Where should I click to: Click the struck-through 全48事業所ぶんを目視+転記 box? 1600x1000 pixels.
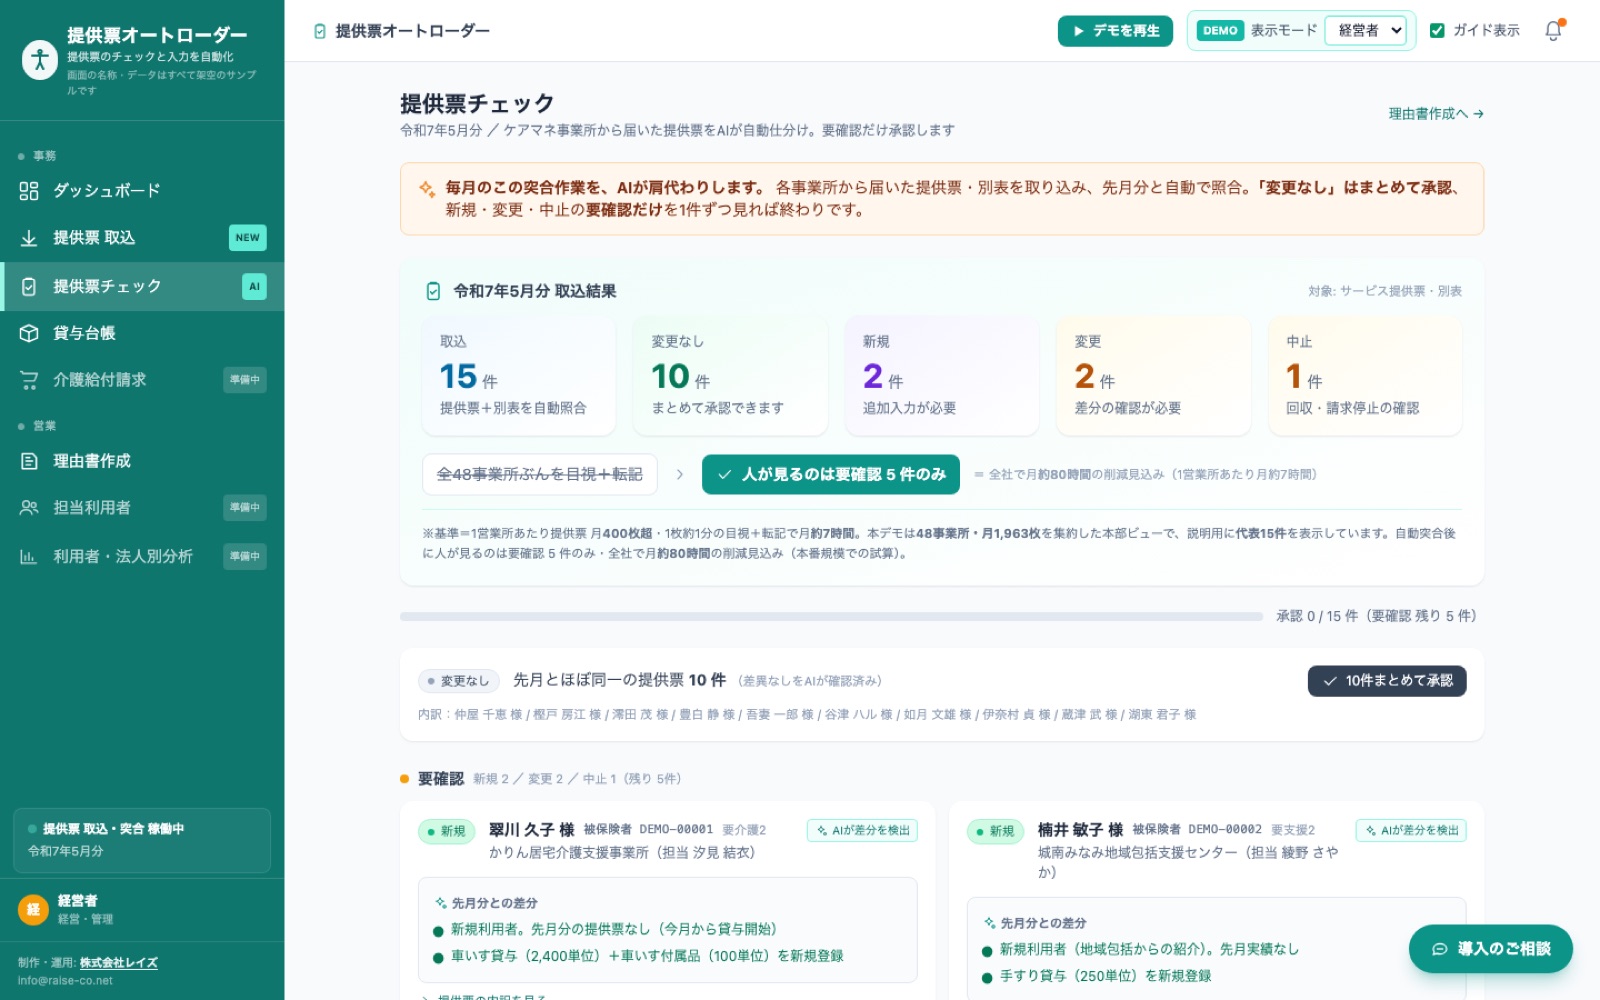(540, 475)
